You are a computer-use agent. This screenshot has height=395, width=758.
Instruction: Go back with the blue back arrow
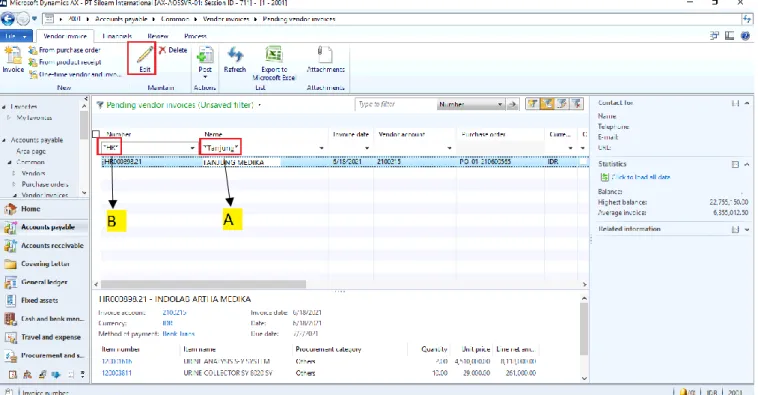pyautogui.click(x=8, y=19)
